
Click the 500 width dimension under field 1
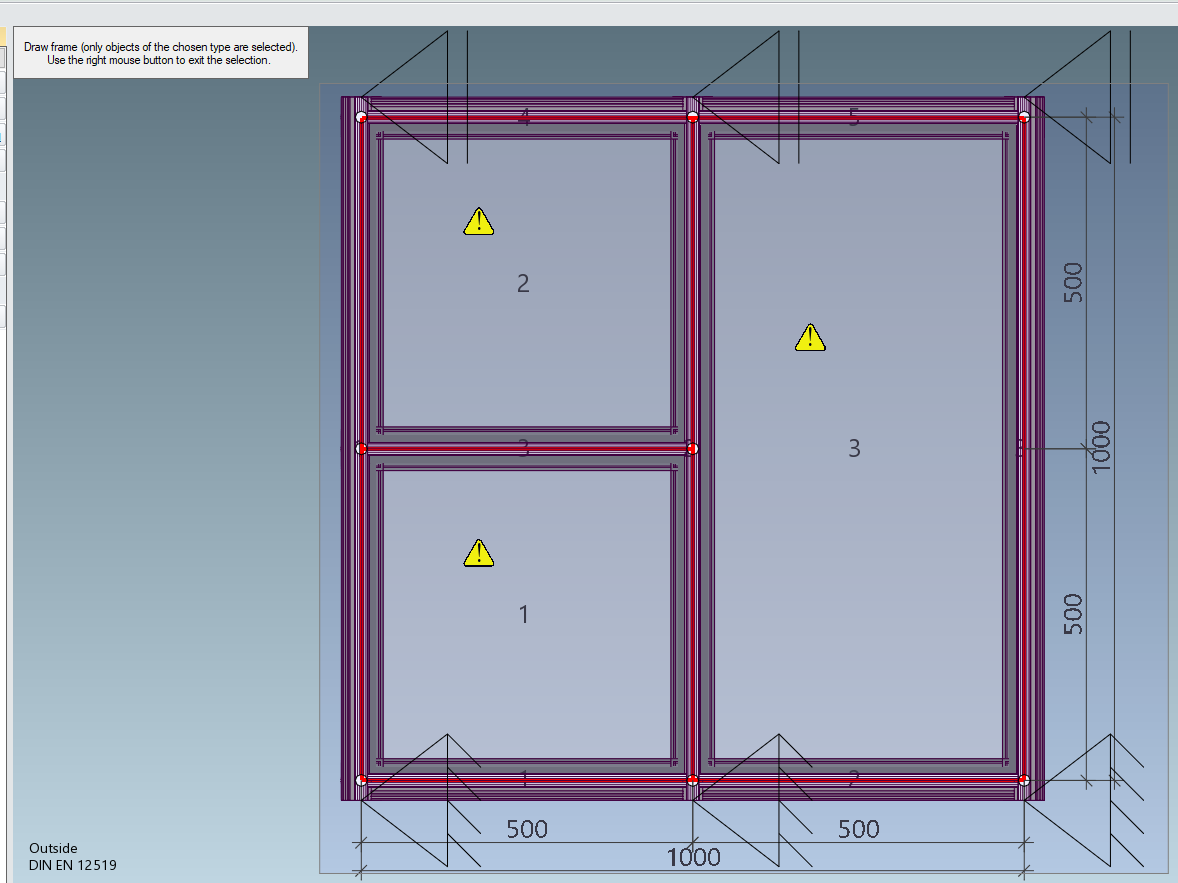[527, 829]
